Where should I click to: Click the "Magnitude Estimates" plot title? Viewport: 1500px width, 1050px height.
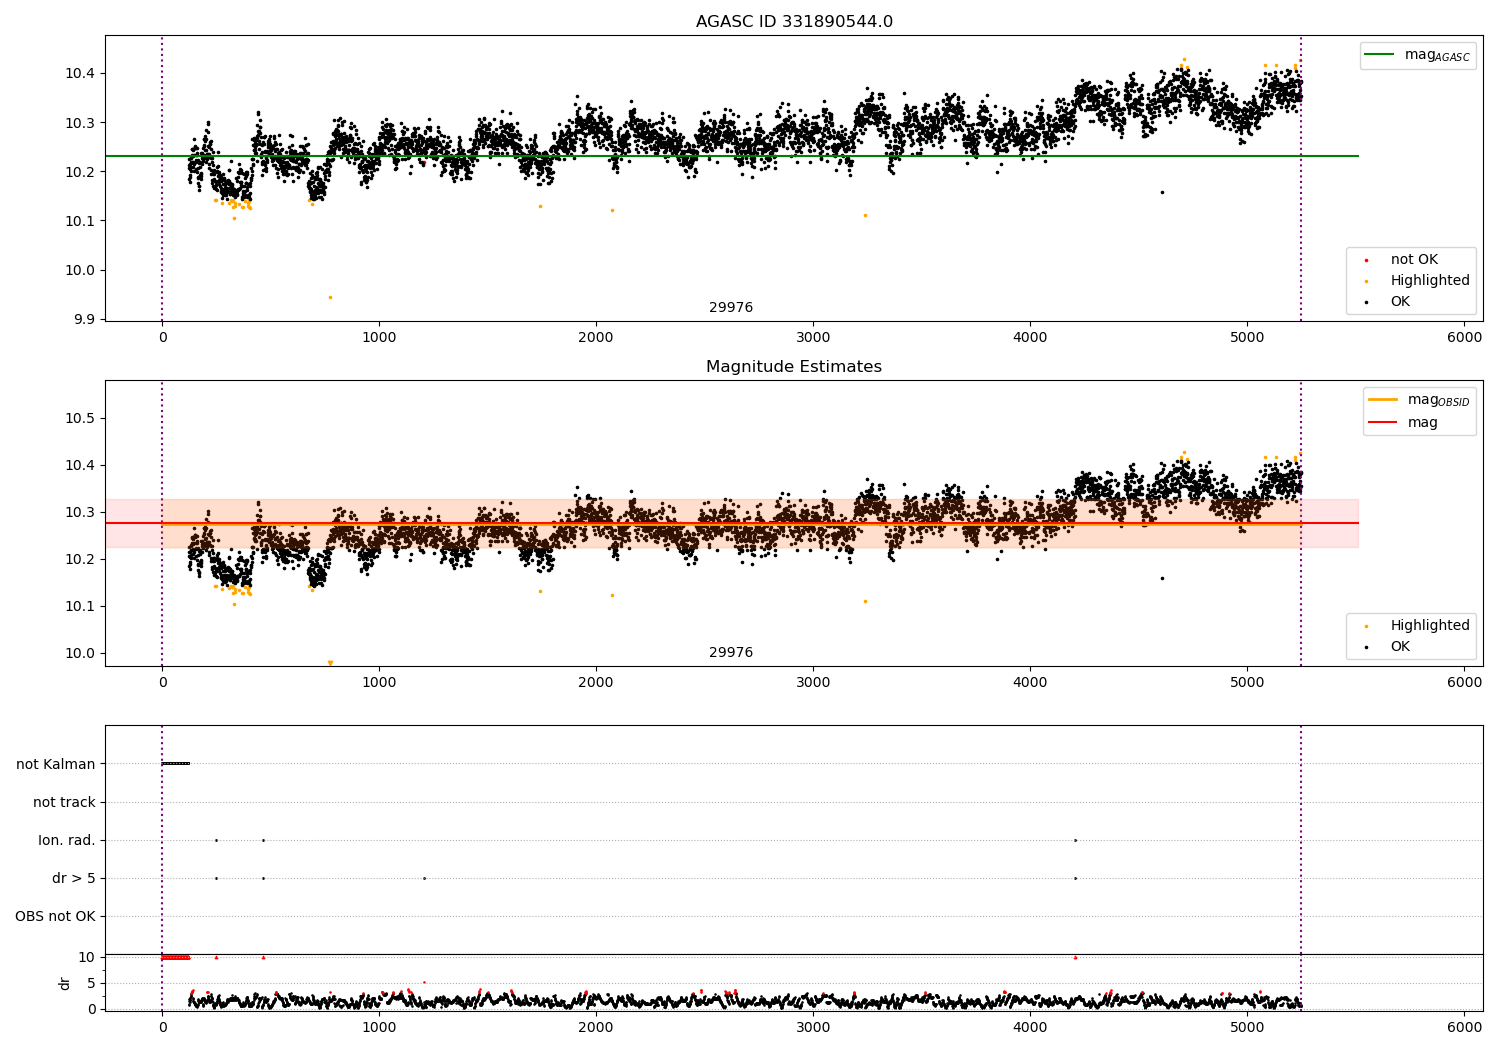[x=794, y=367]
